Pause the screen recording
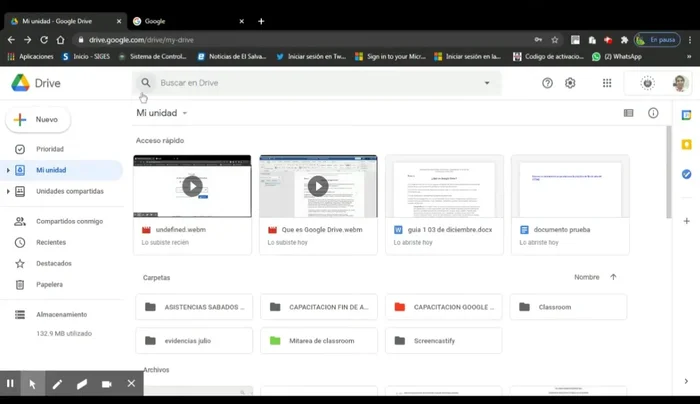The image size is (700, 404). pyautogui.click(x=10, y=383)
